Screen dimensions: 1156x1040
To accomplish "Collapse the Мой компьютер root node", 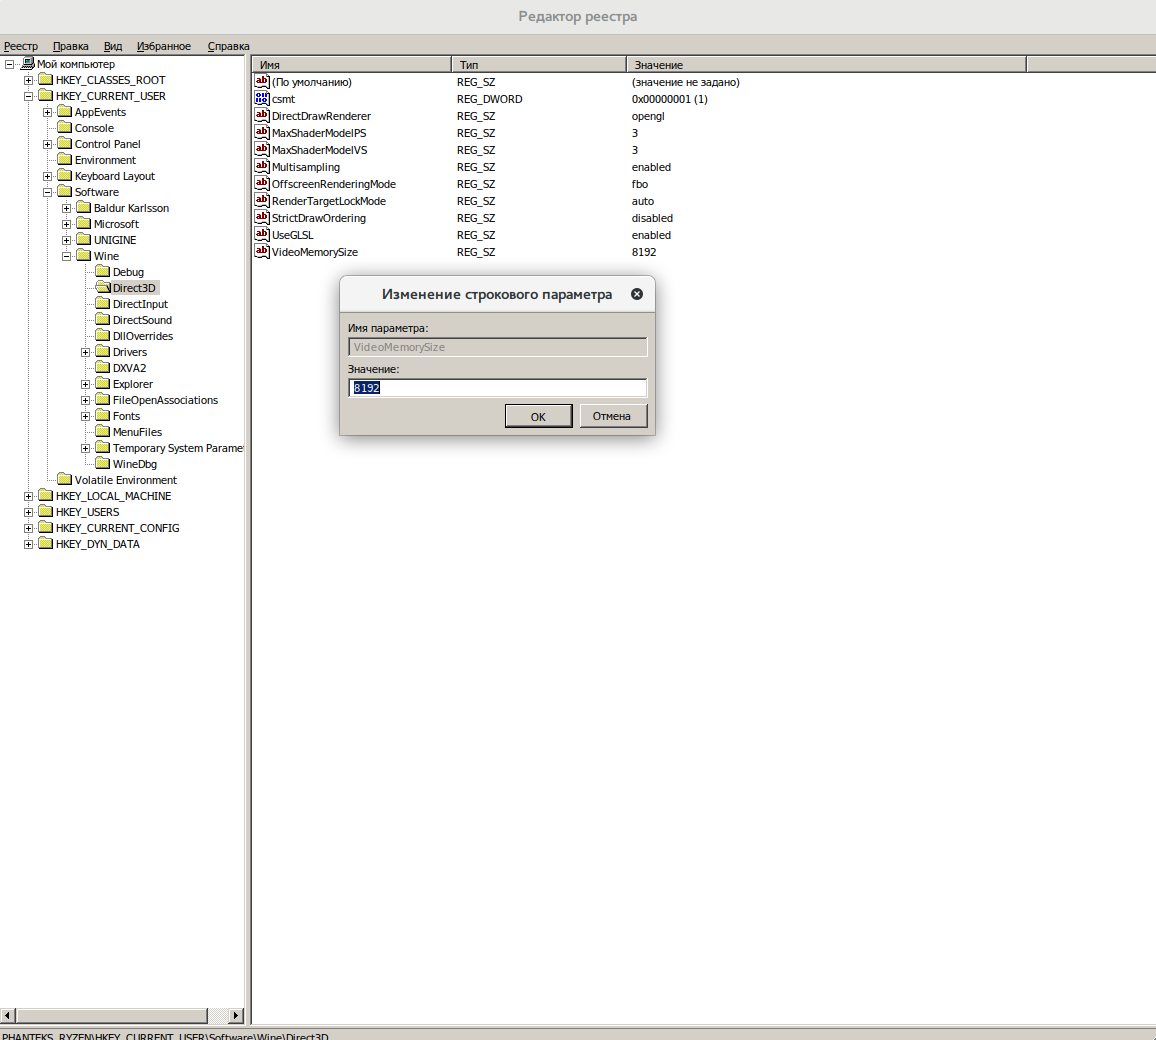I will pos(10,64).
